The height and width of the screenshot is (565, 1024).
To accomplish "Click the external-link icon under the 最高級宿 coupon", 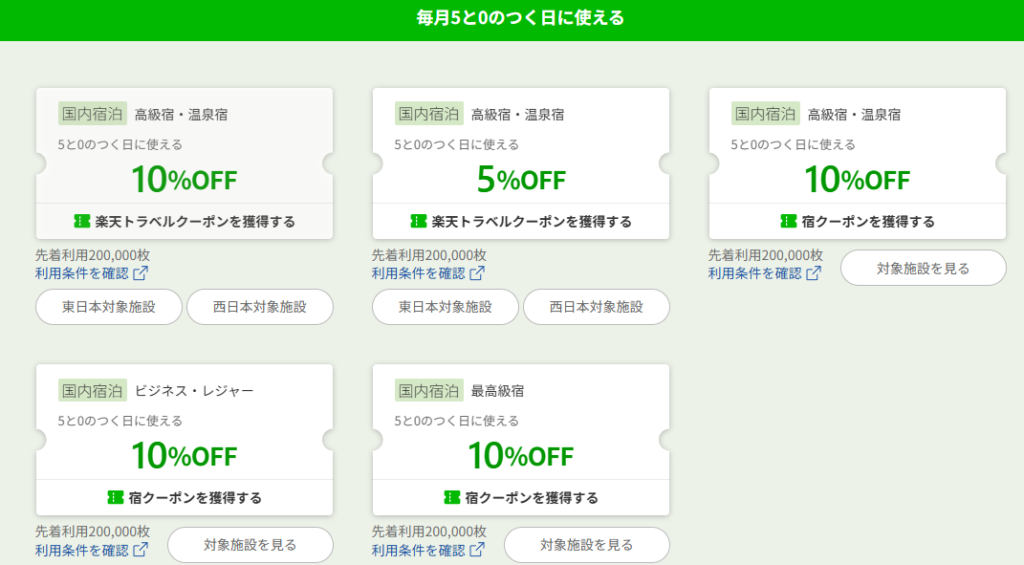I will pos(477,550).
